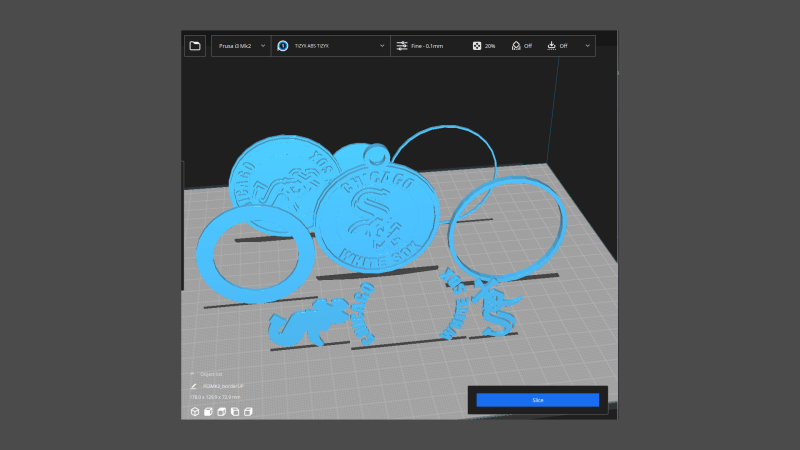Click the print settings sliders icon
This screenshot has height=450, width=800.
402,46
